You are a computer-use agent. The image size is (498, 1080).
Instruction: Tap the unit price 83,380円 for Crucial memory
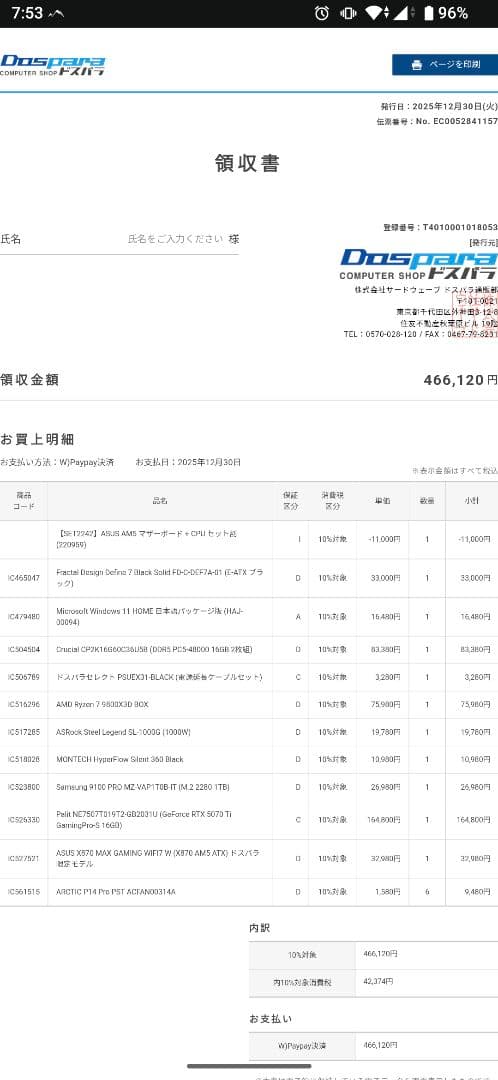click(386, 650)
